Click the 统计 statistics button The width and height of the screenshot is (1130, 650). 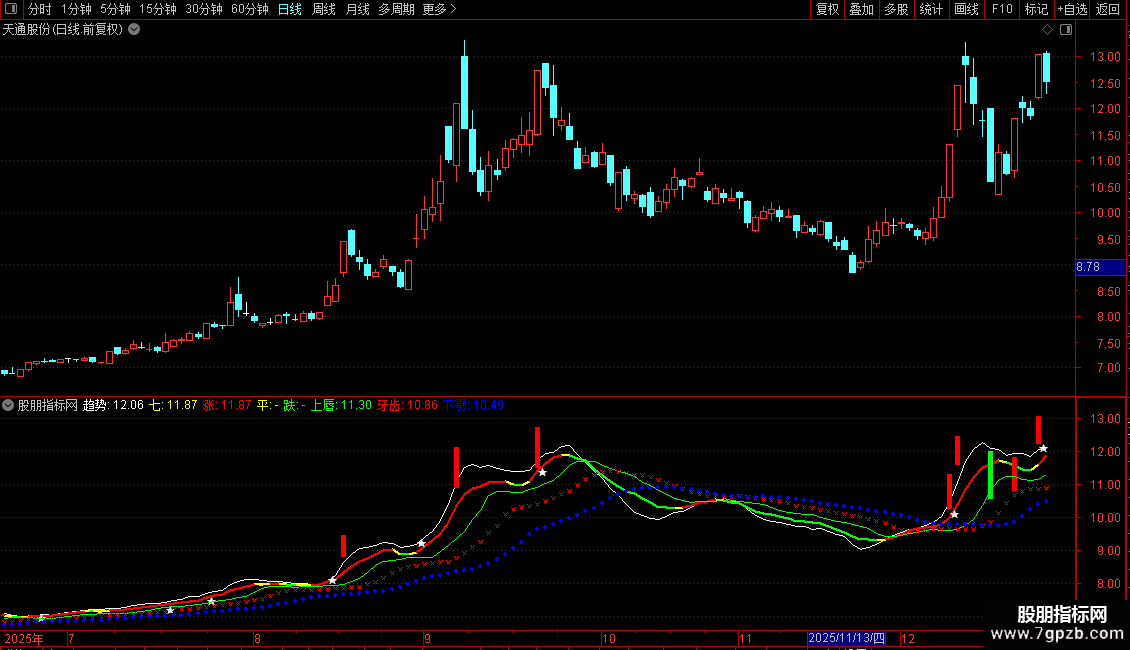931,9
